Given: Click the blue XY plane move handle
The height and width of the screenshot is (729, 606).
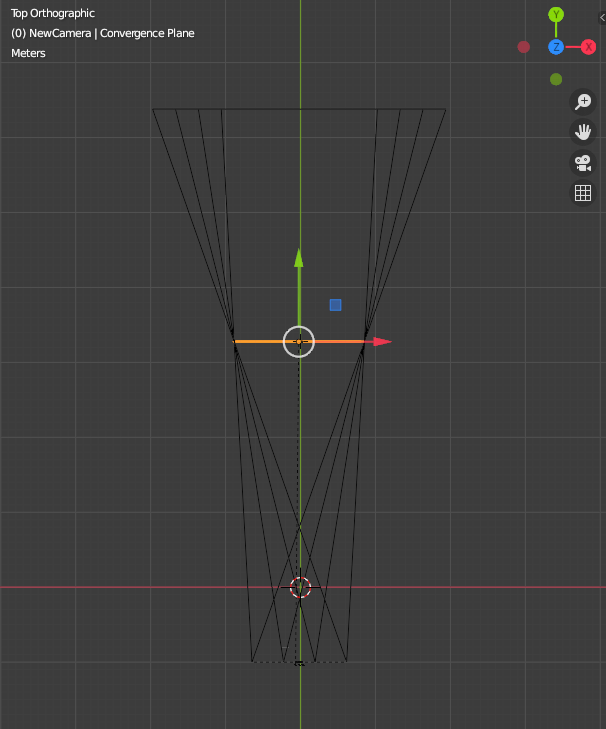Looking at the screenshot, I should (335, 305).
